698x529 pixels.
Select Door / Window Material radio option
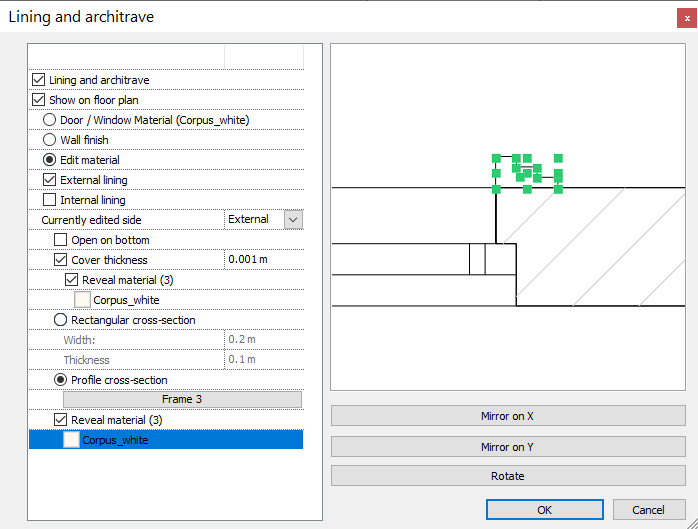49,120
